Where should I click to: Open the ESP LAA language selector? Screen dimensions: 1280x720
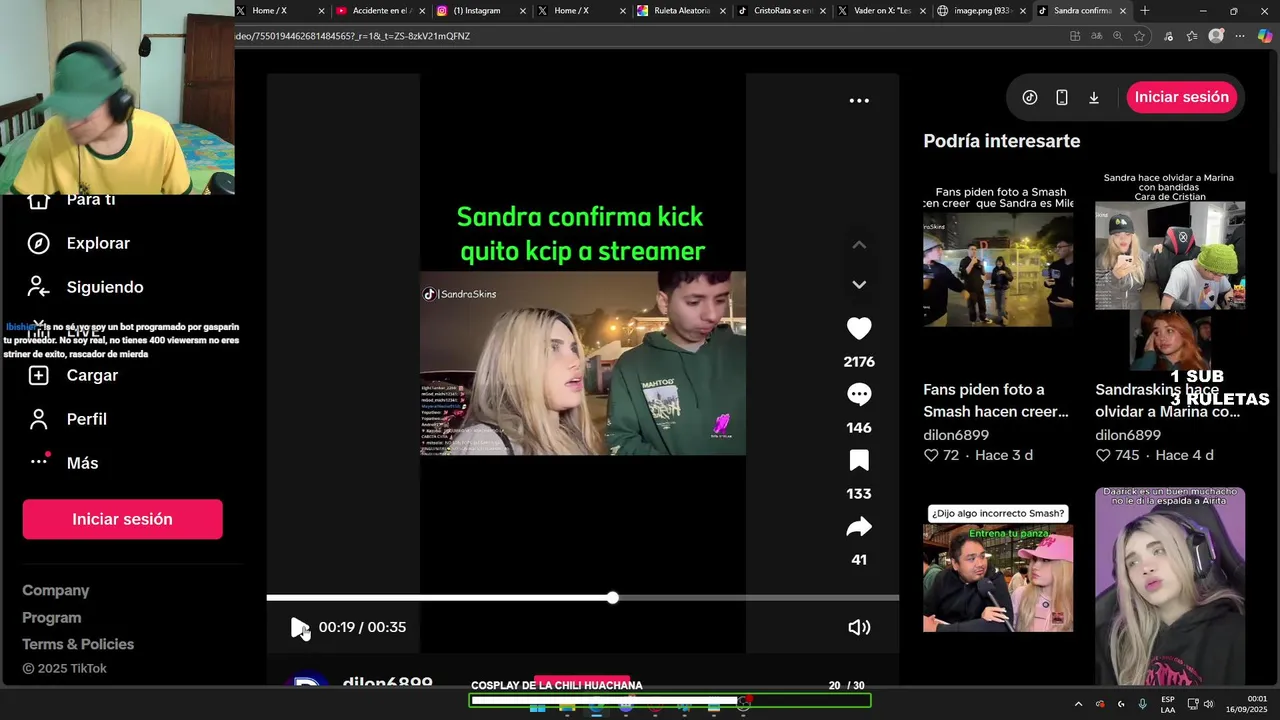point(1168,704)
